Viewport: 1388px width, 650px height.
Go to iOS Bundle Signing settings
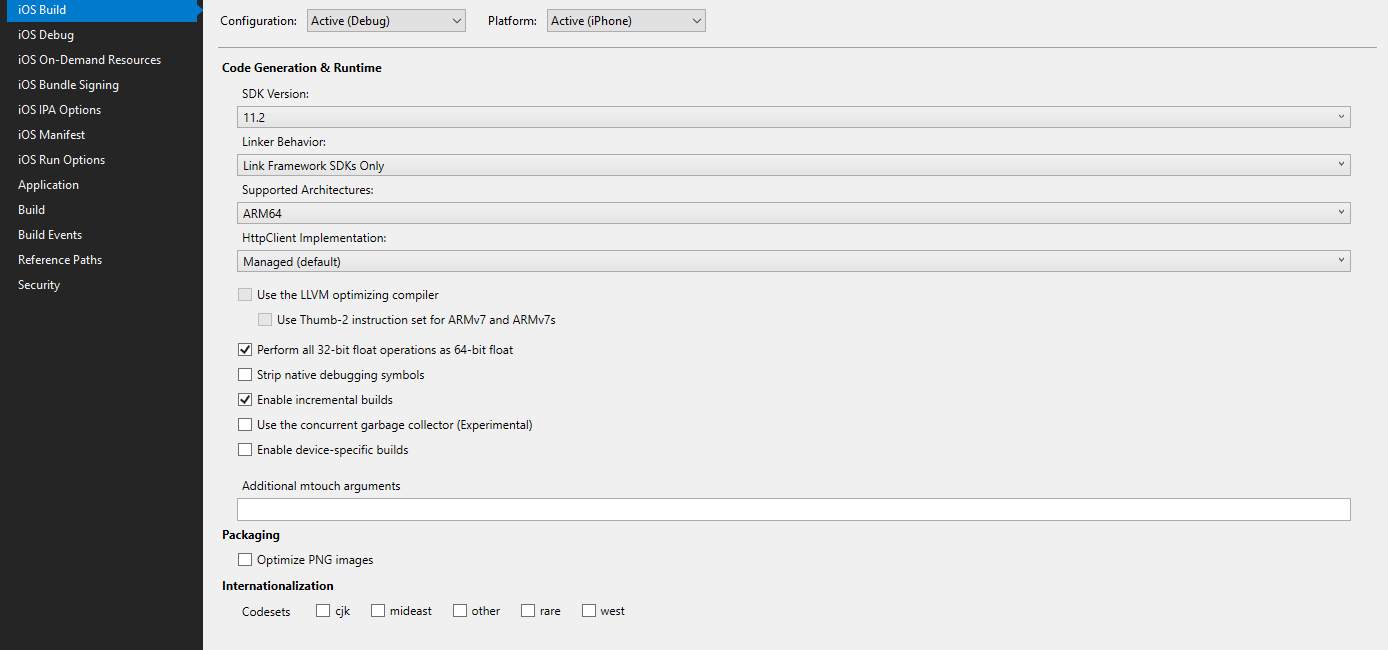68,85
